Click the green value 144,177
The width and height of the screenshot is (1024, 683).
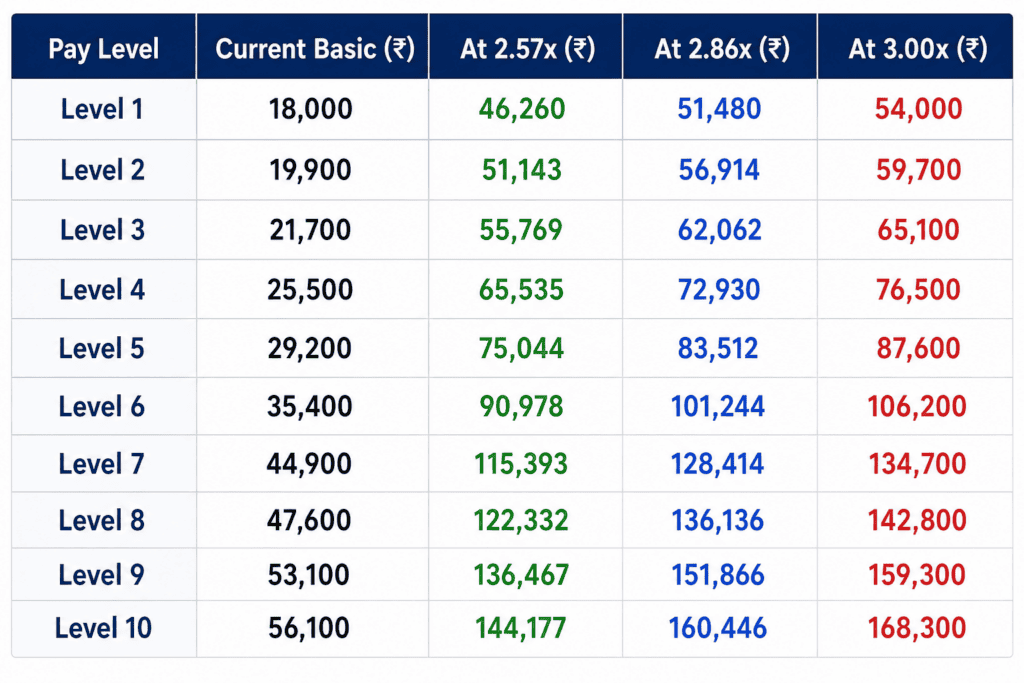[521, 628]
